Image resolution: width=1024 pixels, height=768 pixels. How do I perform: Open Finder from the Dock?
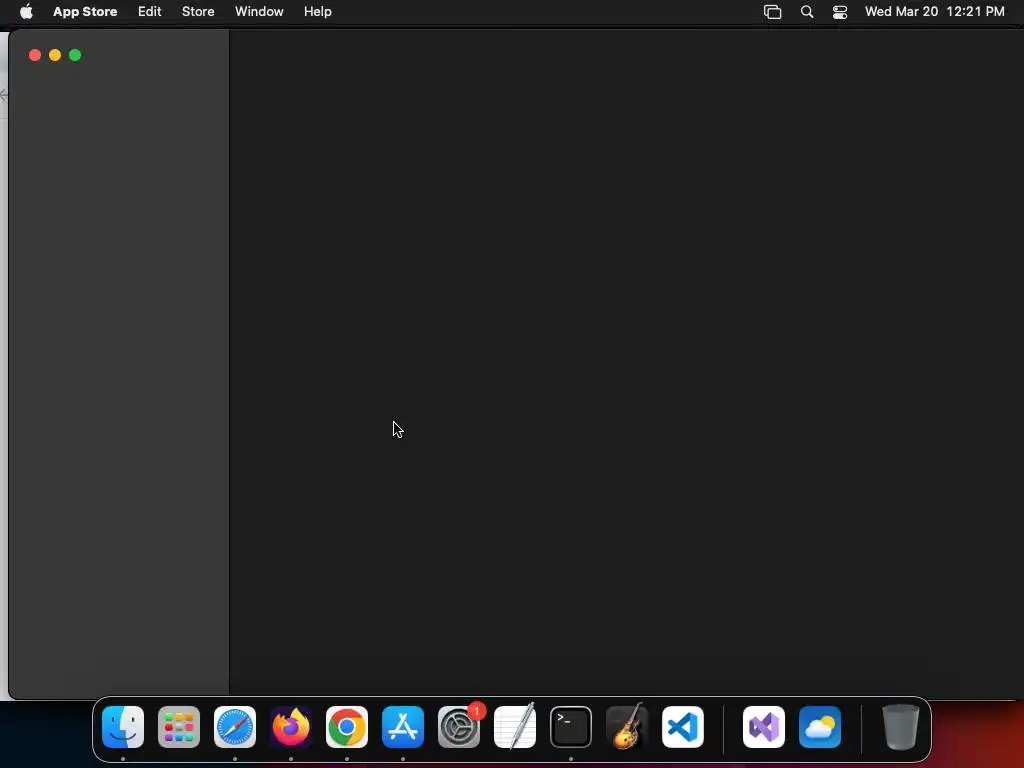tap(123, 727)
